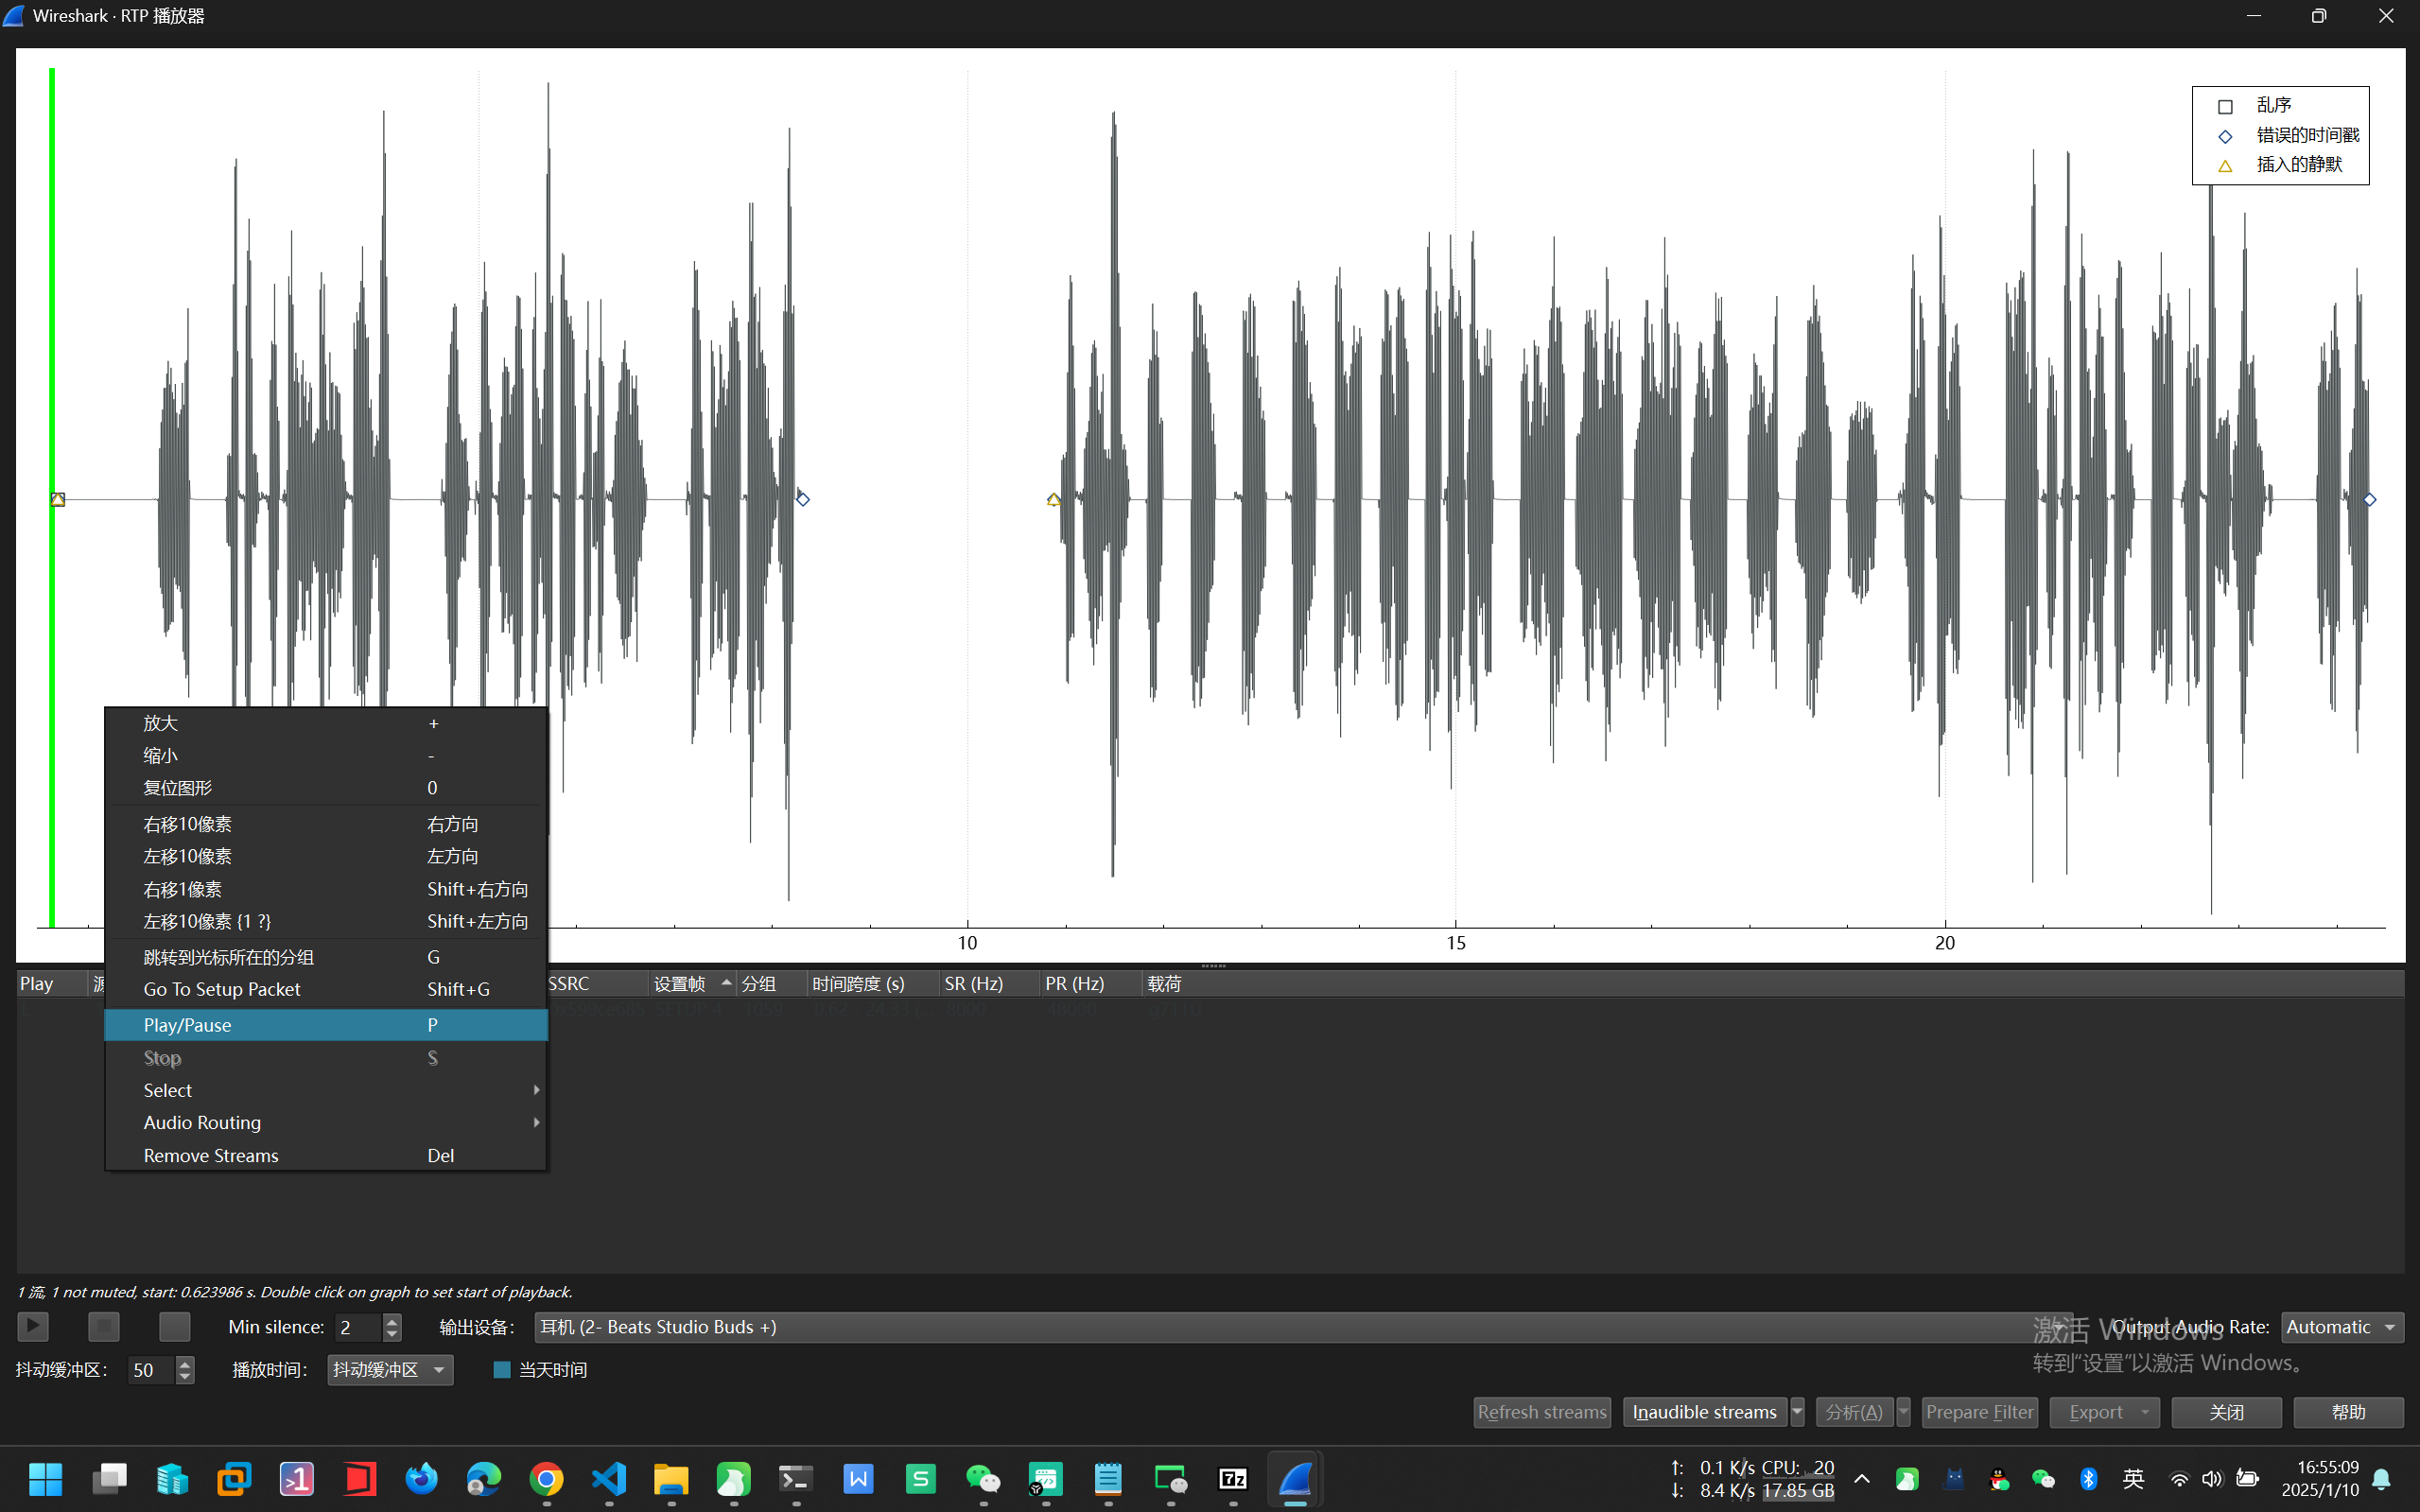The width and height of the screenshot is (2420, 1512).
Task: Click the 帮助 button
Action: (2348, 1411)
